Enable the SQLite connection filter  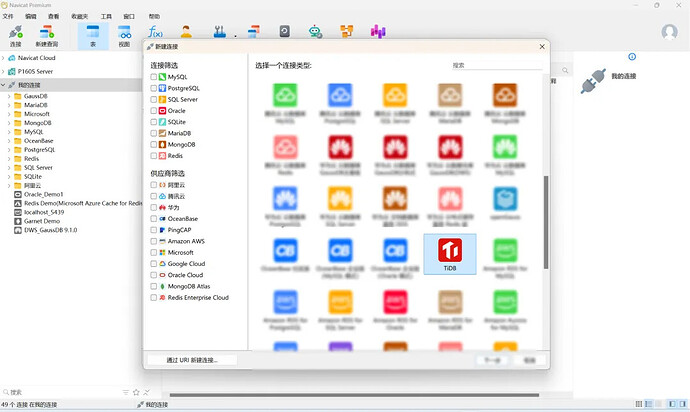coord(154,122)
